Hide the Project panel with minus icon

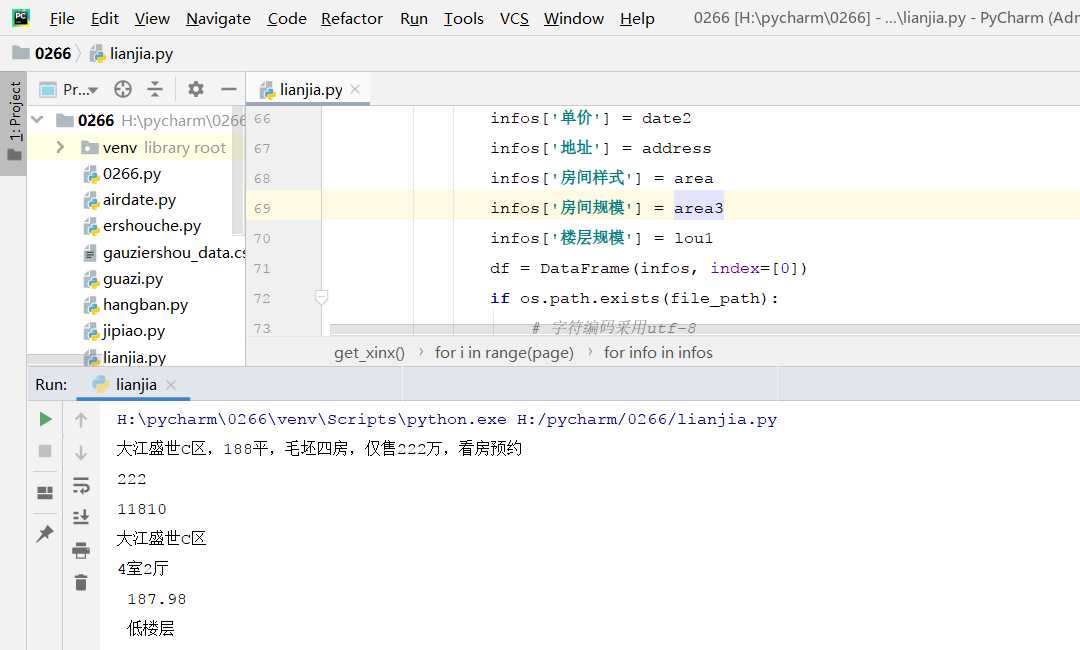pos(229,89)
